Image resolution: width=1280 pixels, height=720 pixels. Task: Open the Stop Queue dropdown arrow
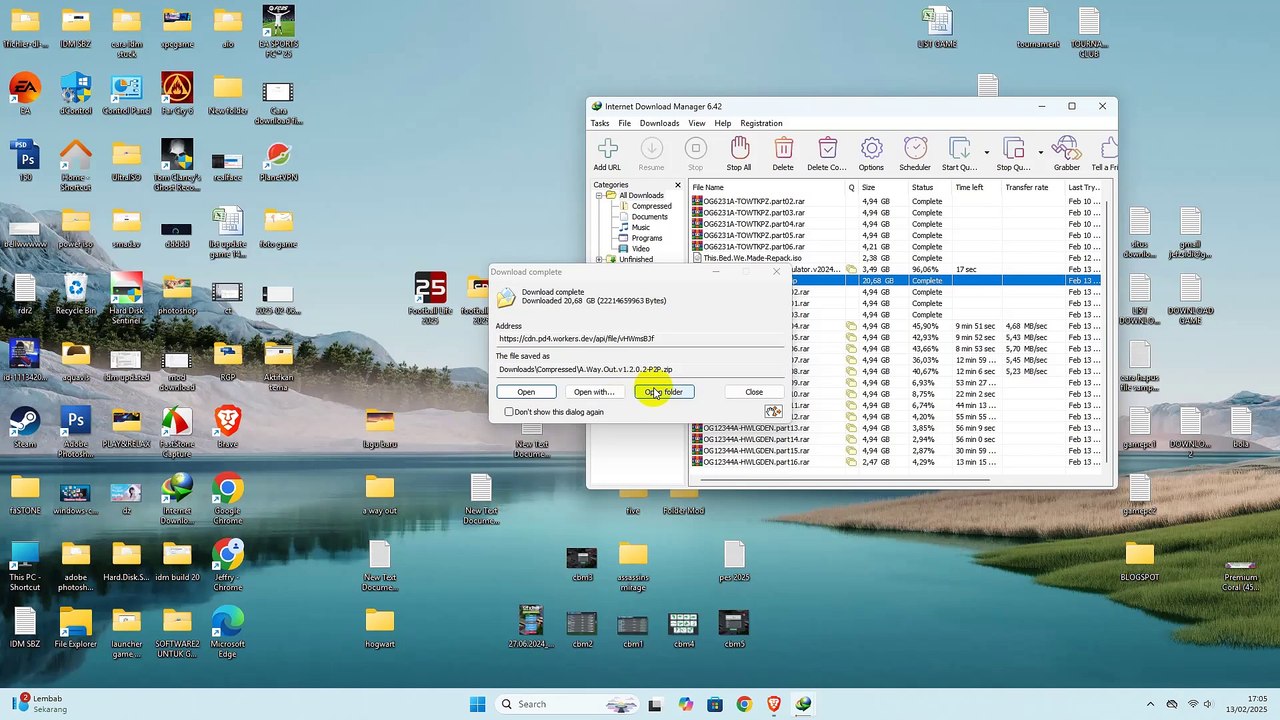1040,153
